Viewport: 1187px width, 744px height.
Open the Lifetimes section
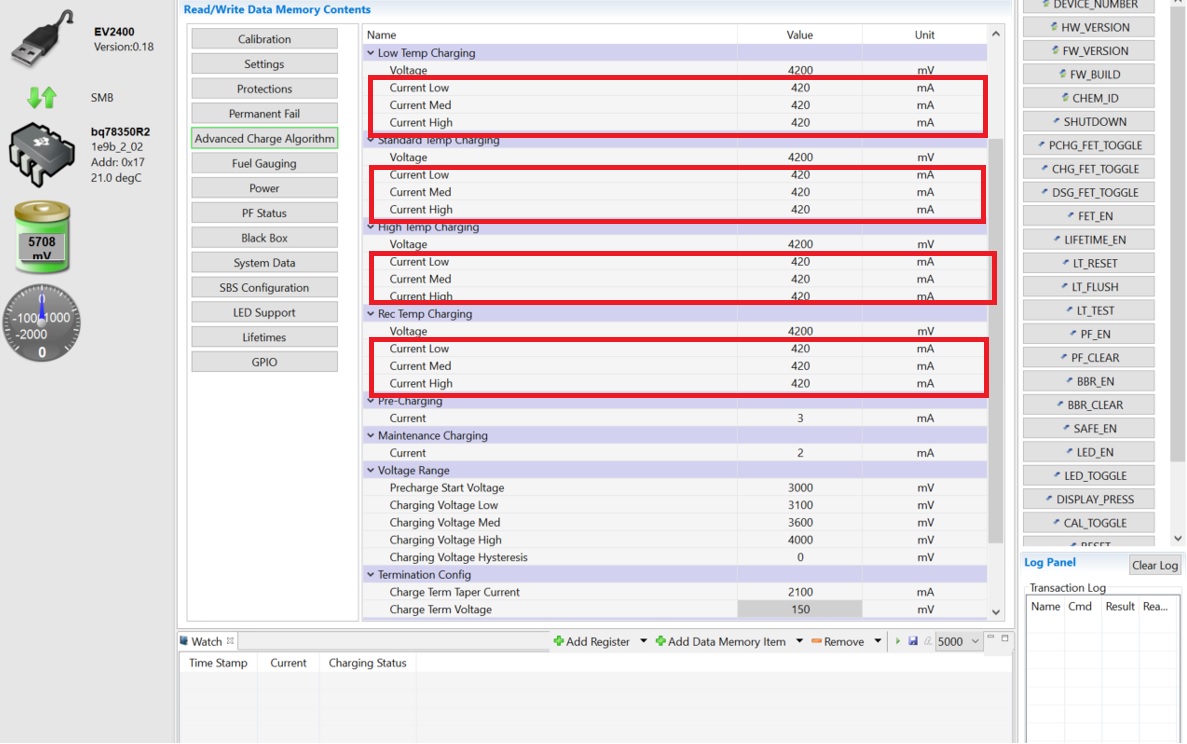264,337
